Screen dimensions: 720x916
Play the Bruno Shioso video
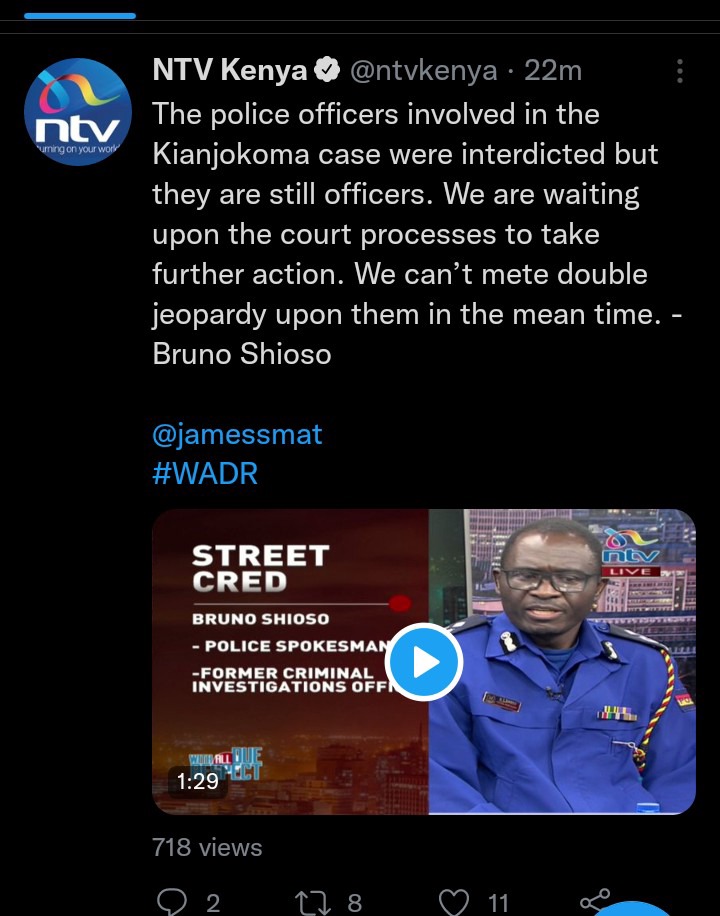click(424, 662)
